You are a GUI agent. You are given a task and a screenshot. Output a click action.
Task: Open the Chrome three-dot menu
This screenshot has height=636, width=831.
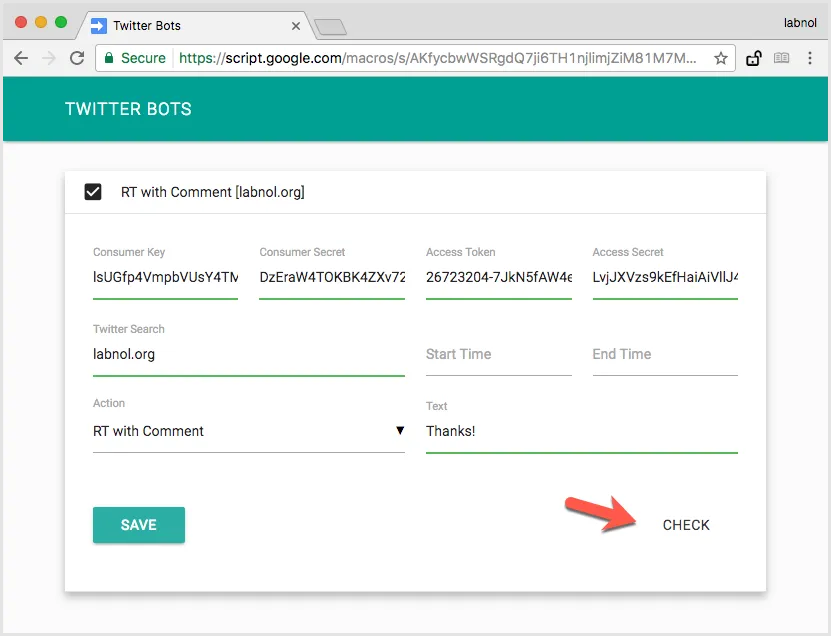point(810,58)
